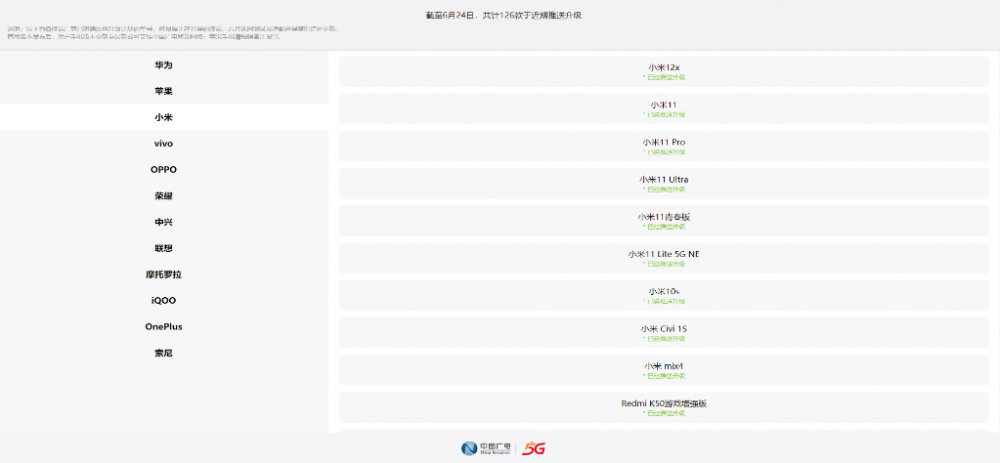Click the red 5G logo
Image resolution: width=1000 pixels, height=463 pixels.
point(533,448)
